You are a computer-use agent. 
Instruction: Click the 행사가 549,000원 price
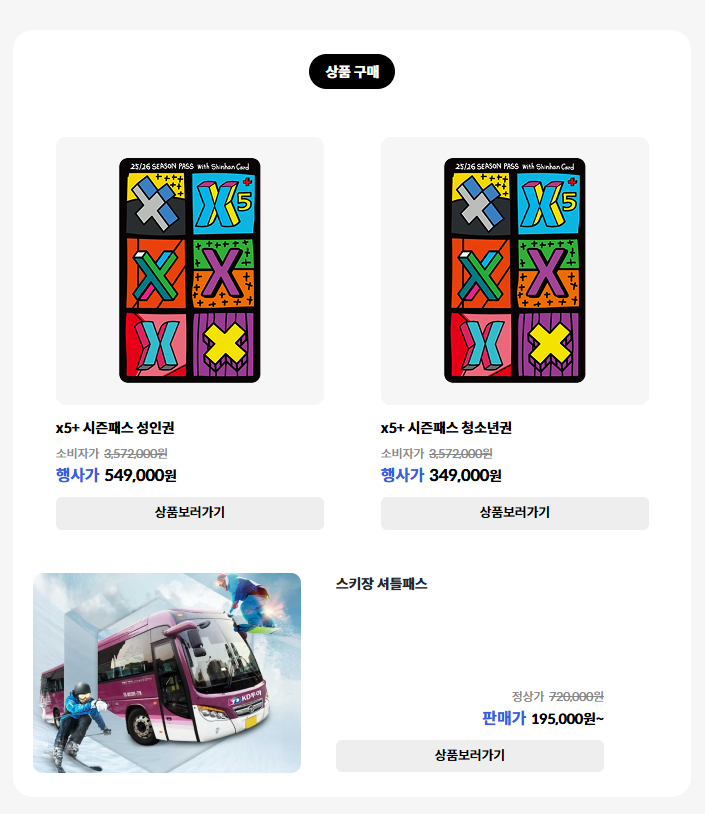(116, 475)
